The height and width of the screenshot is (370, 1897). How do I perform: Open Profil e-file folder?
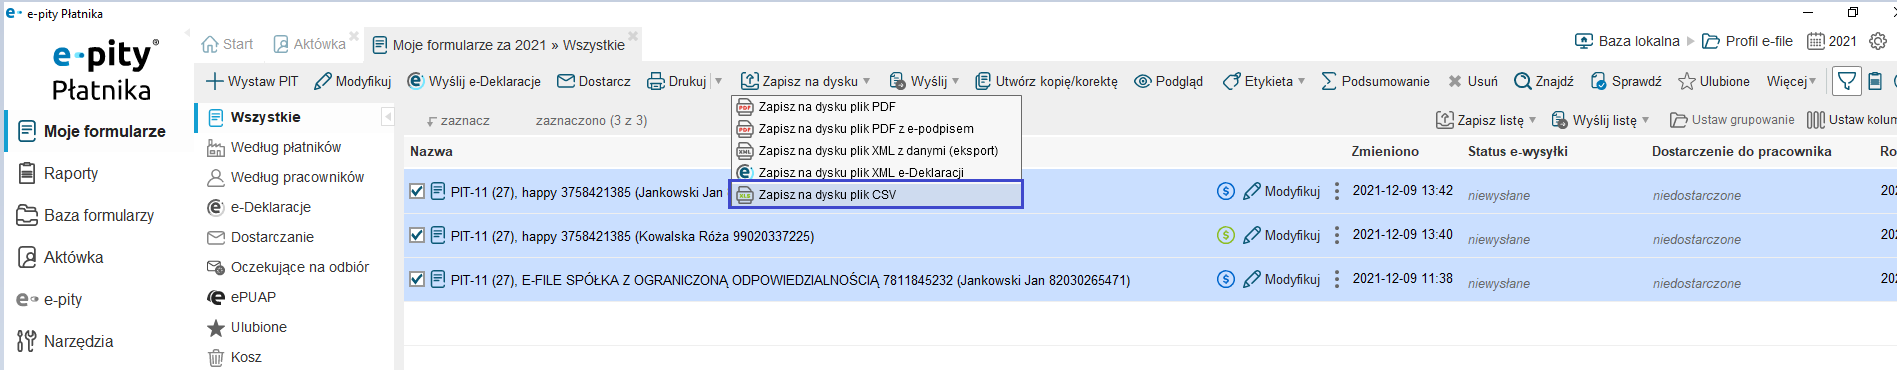tap(1748, 41)
